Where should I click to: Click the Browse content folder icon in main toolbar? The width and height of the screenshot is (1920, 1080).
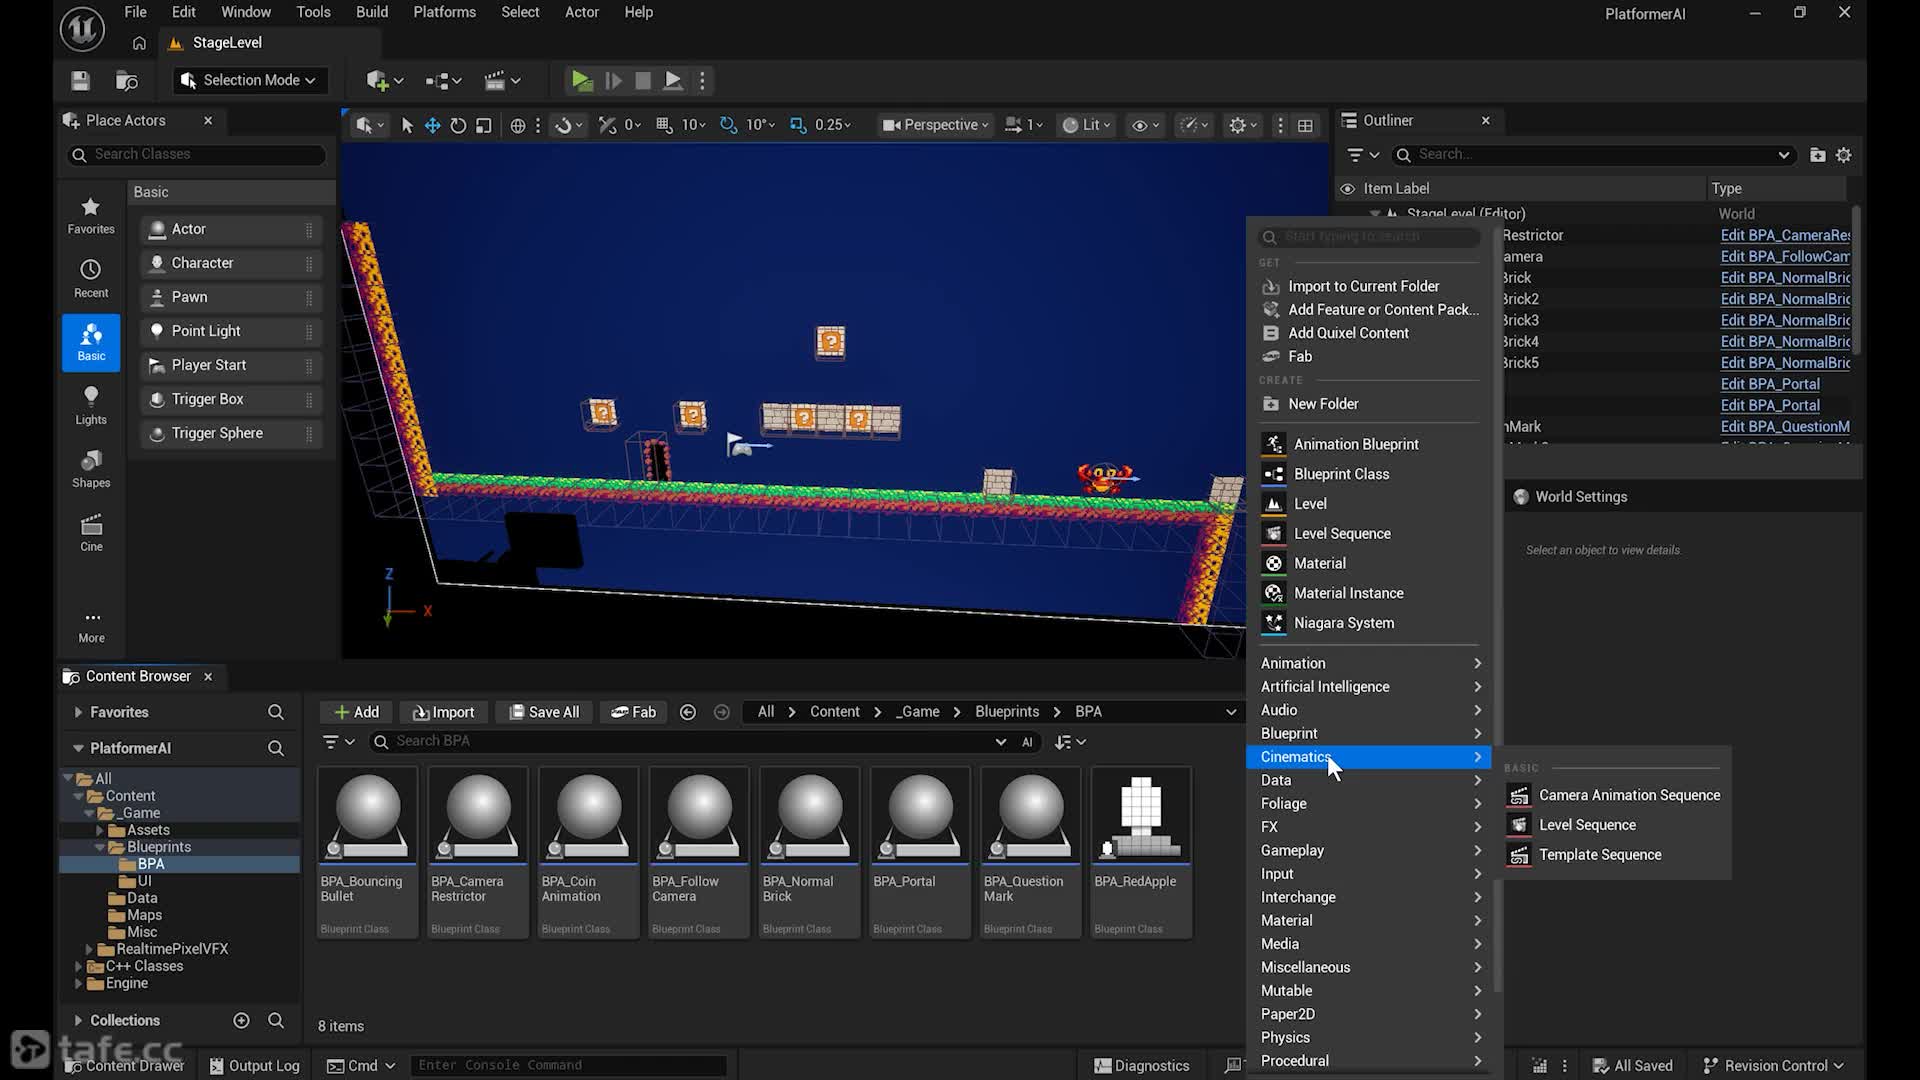coord(127,81)
